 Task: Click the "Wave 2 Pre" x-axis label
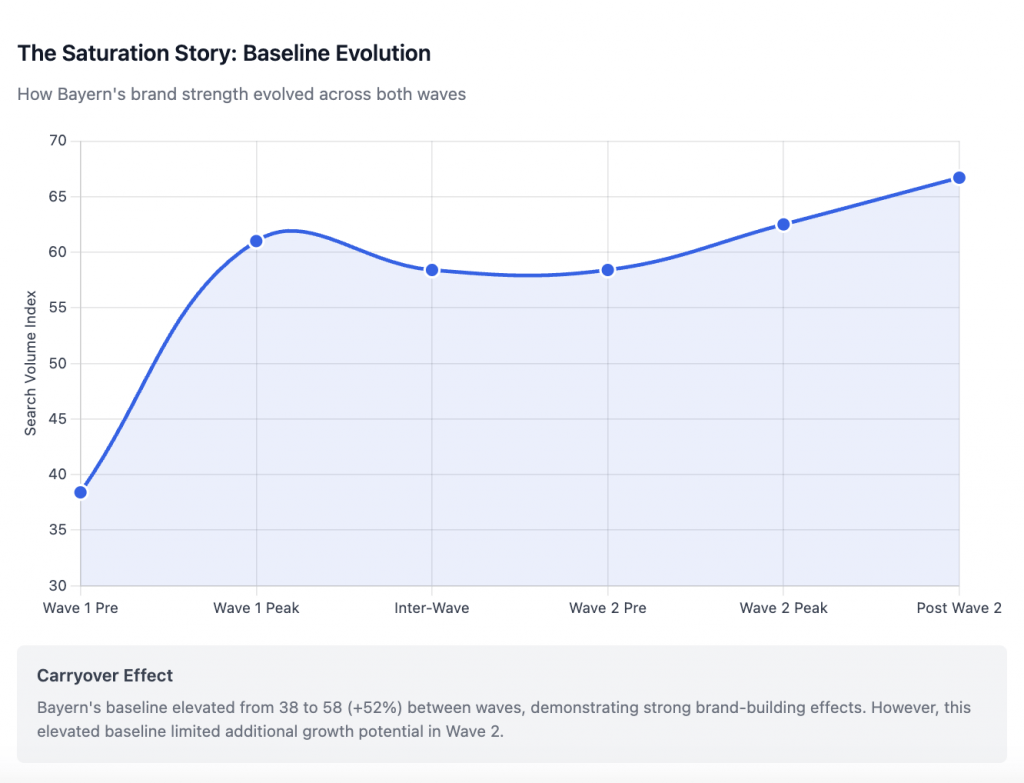(607, 608)
